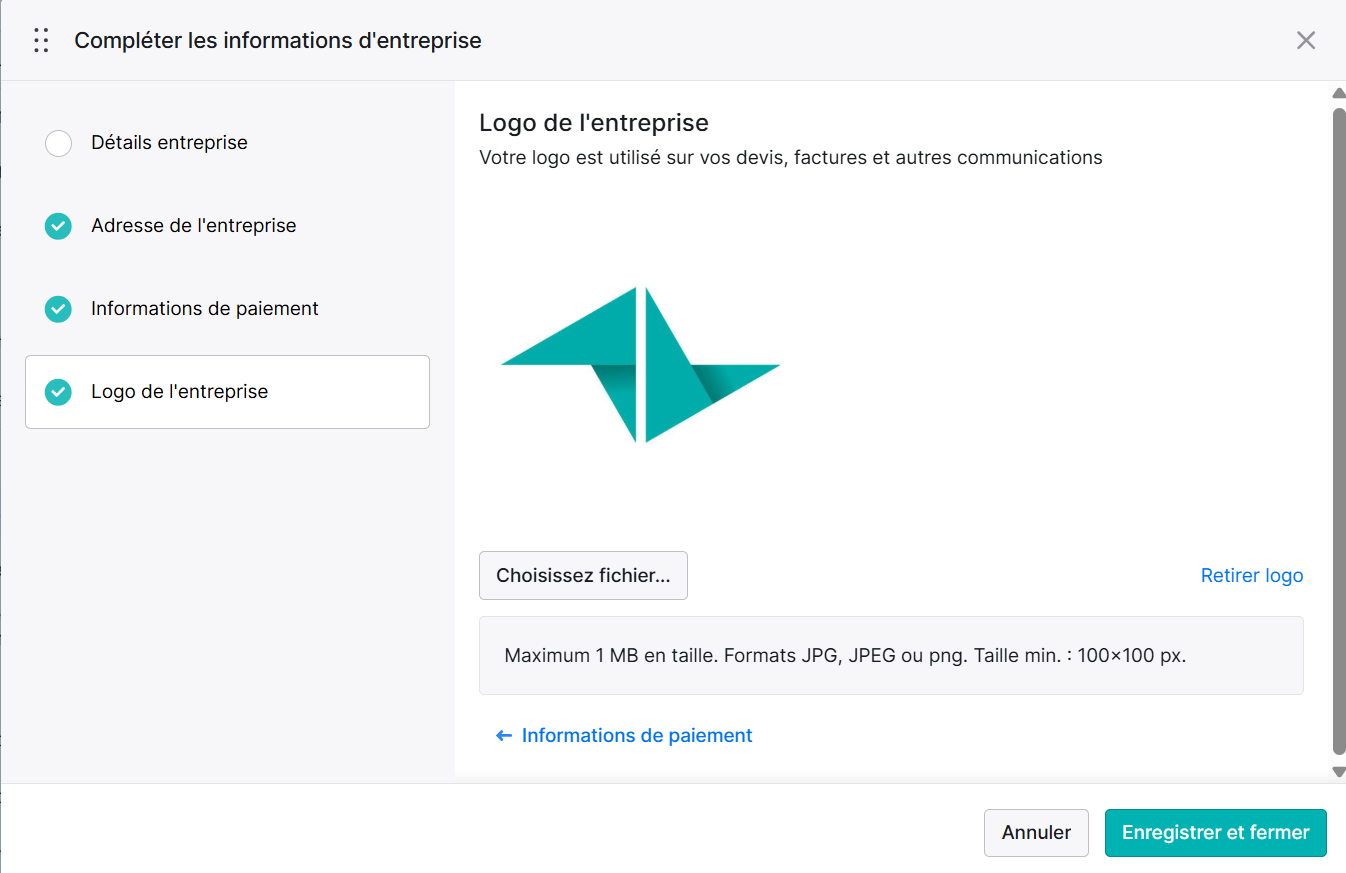This screenshot has height=873, width=1346.
Task: Go to the Informations de paiement step in the sidebar
Action: (227, 309)
